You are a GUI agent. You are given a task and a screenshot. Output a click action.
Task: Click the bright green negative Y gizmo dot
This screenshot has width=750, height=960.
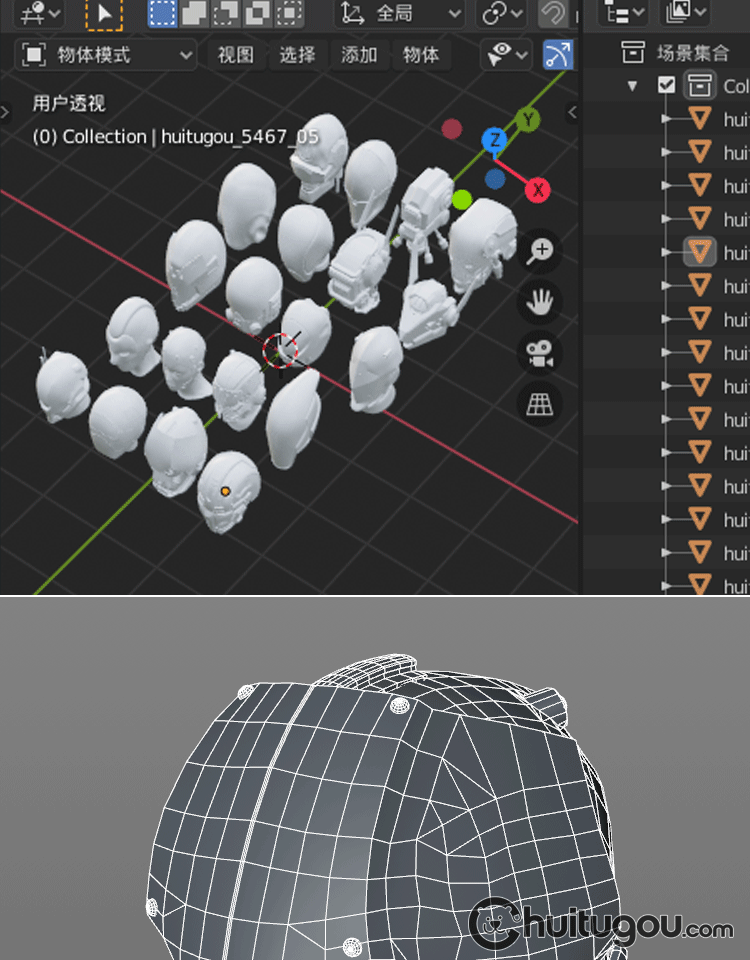click(462, 200)
